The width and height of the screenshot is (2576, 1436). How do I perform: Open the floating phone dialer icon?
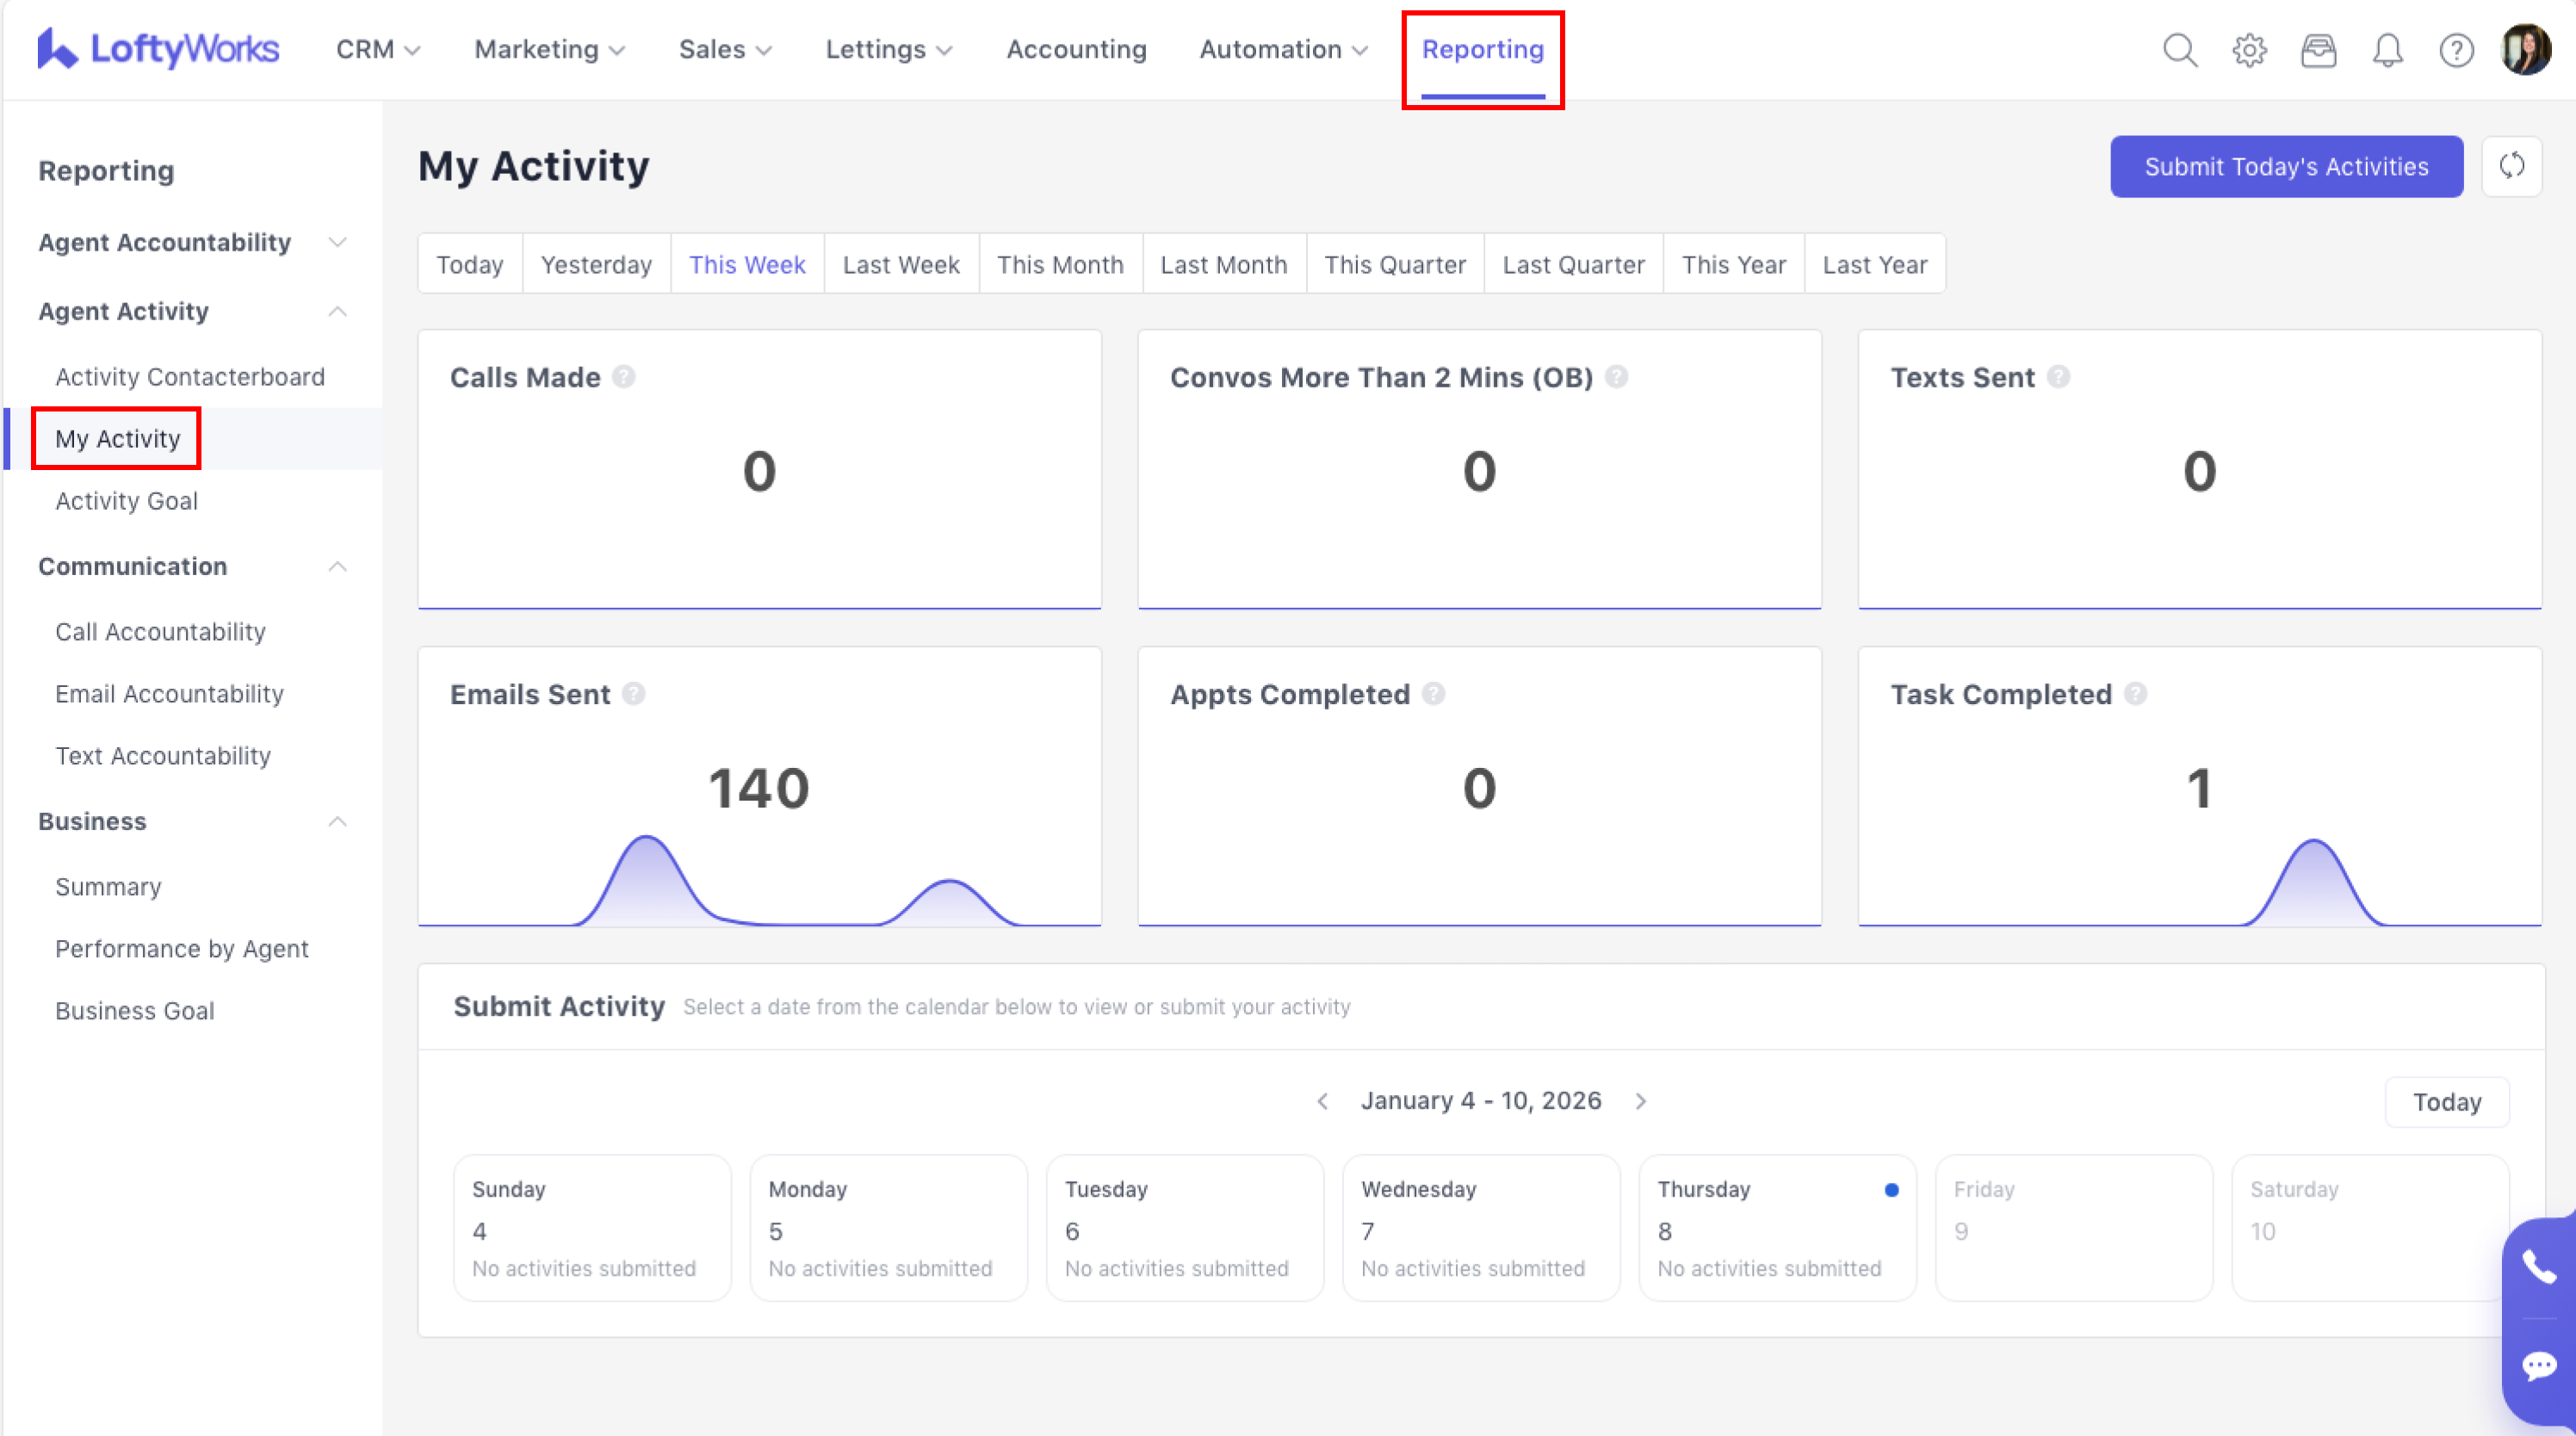(x=2539, y=1267)
